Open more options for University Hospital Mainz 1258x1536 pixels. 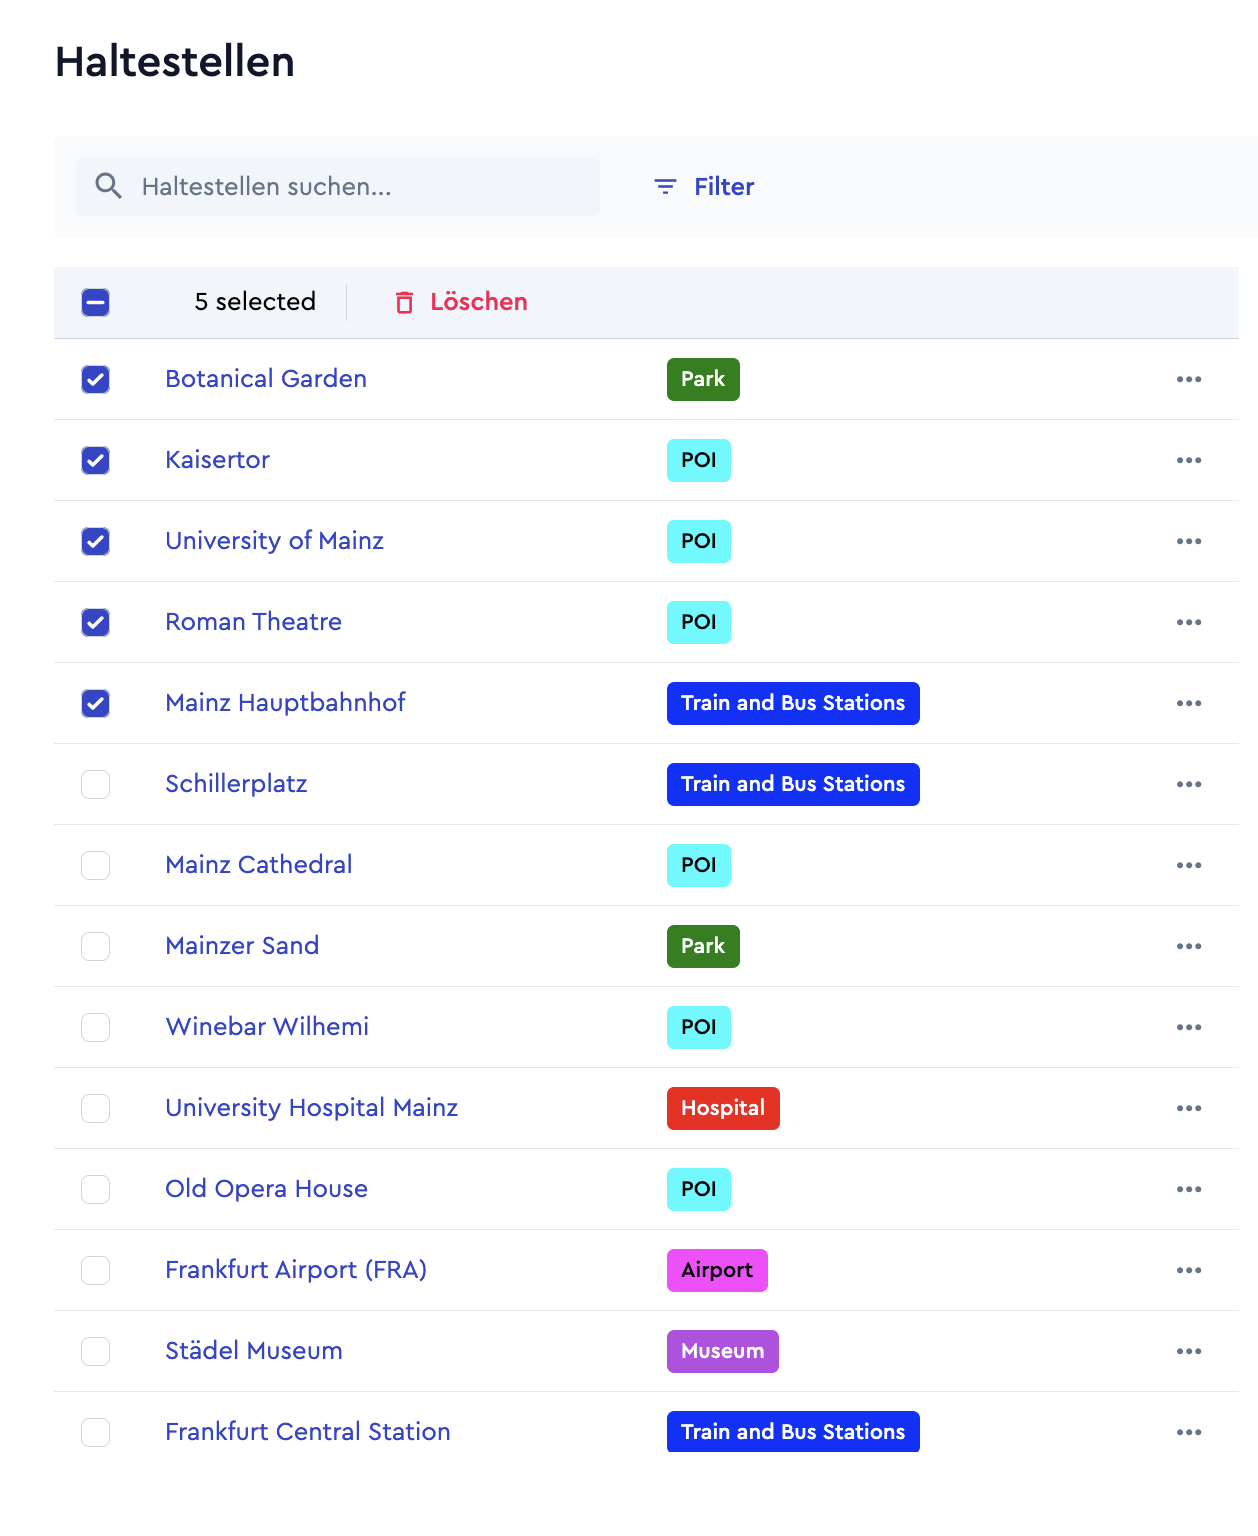1189,1108
